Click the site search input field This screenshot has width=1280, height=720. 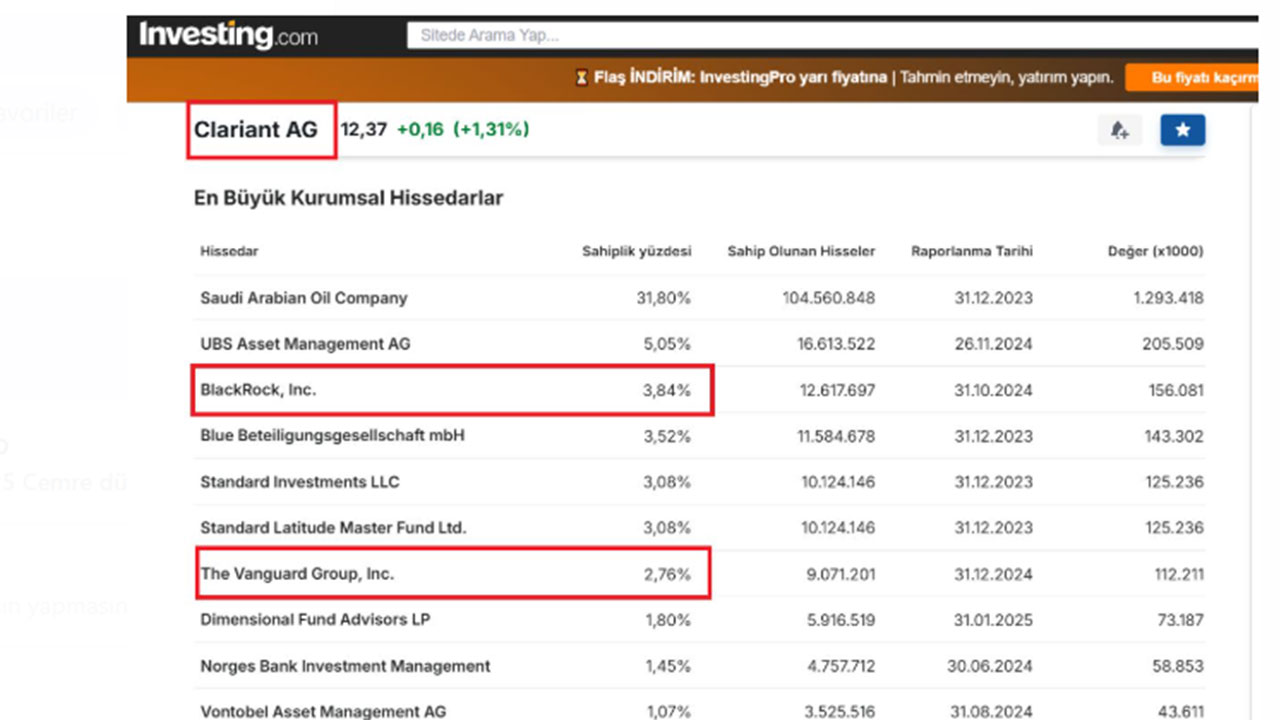click(x=830, y=36)
